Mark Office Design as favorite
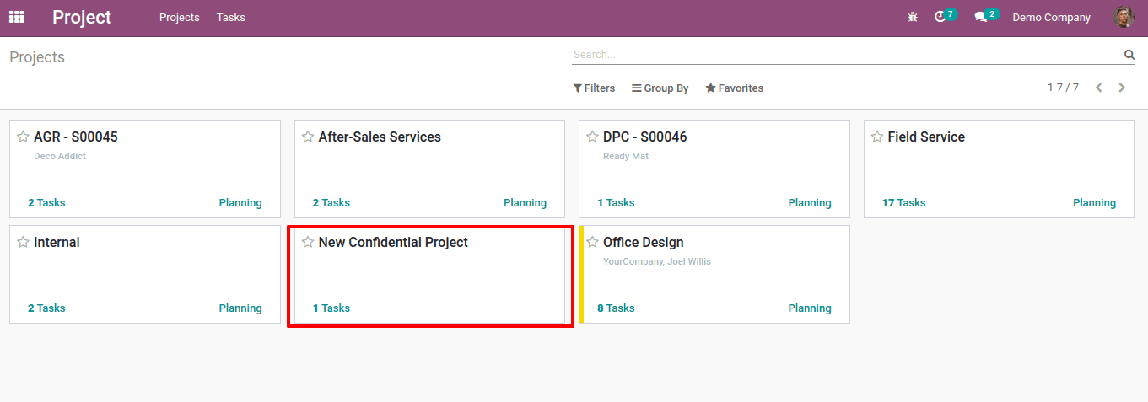 [592, 242]
